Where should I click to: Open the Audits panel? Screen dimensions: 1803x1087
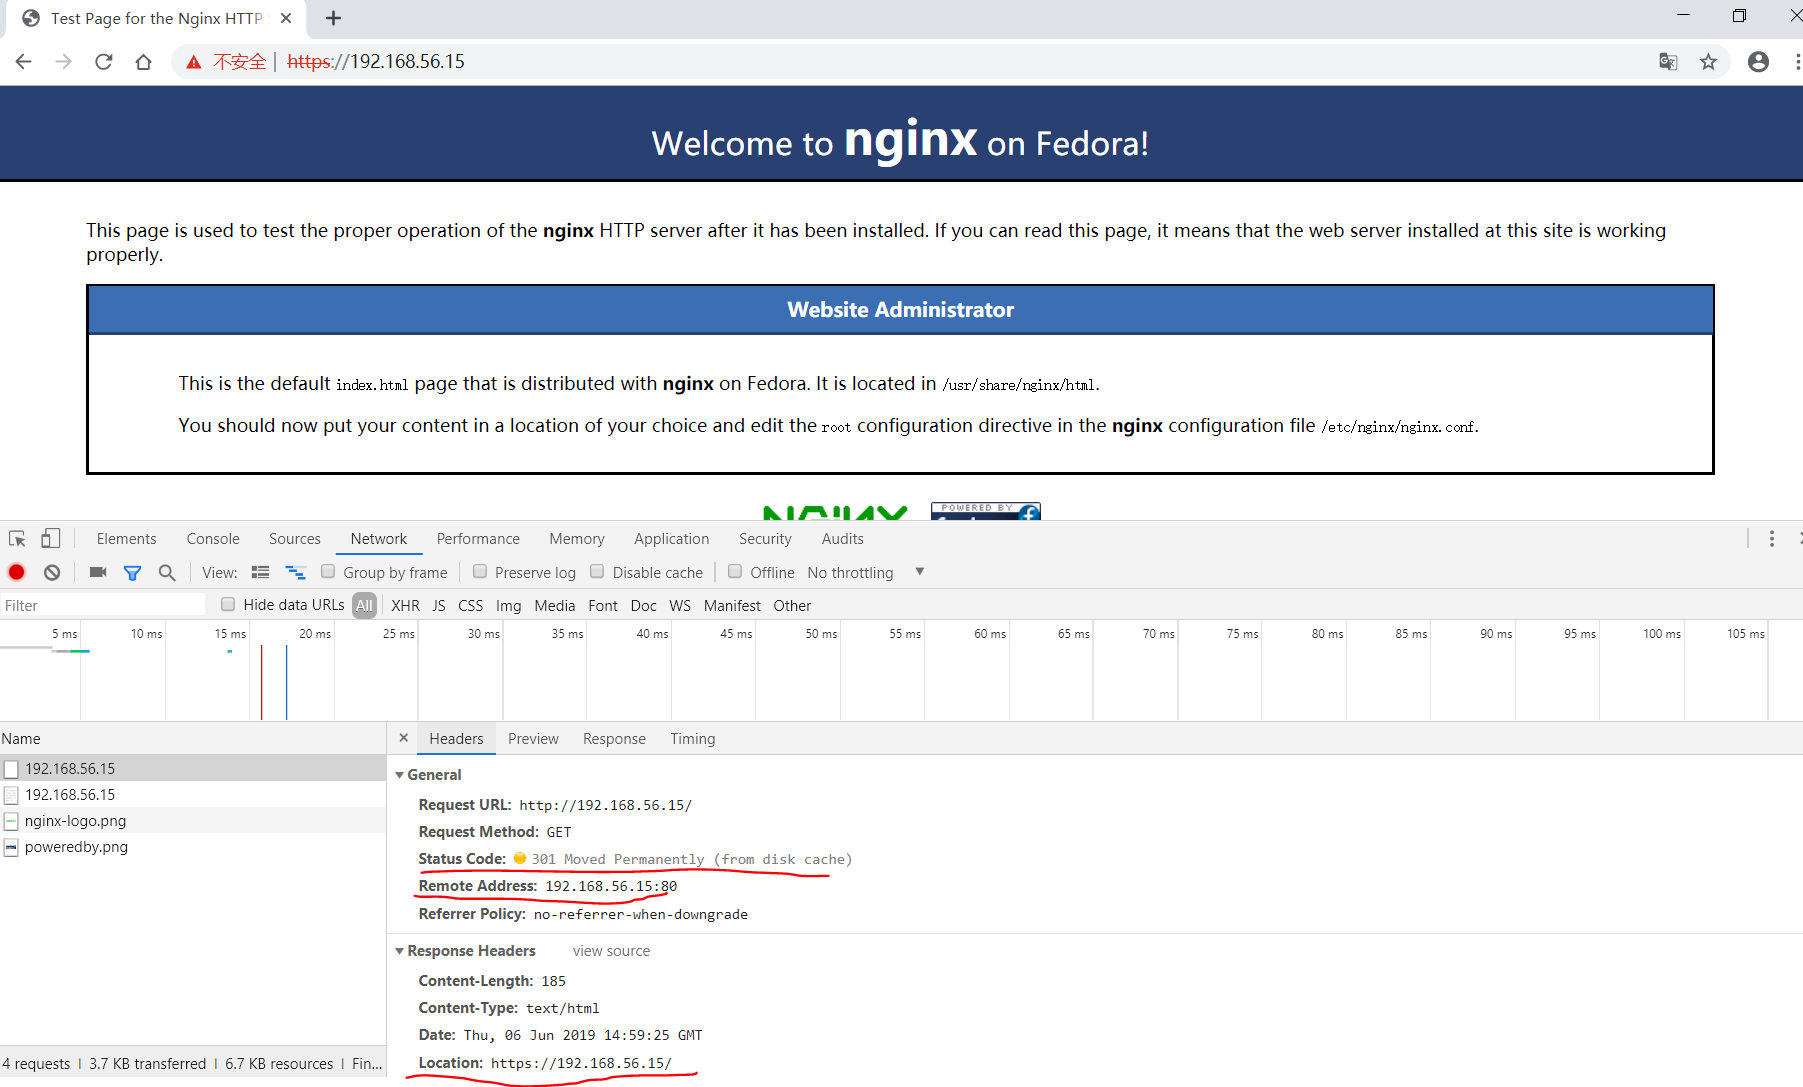click(843, 539)
